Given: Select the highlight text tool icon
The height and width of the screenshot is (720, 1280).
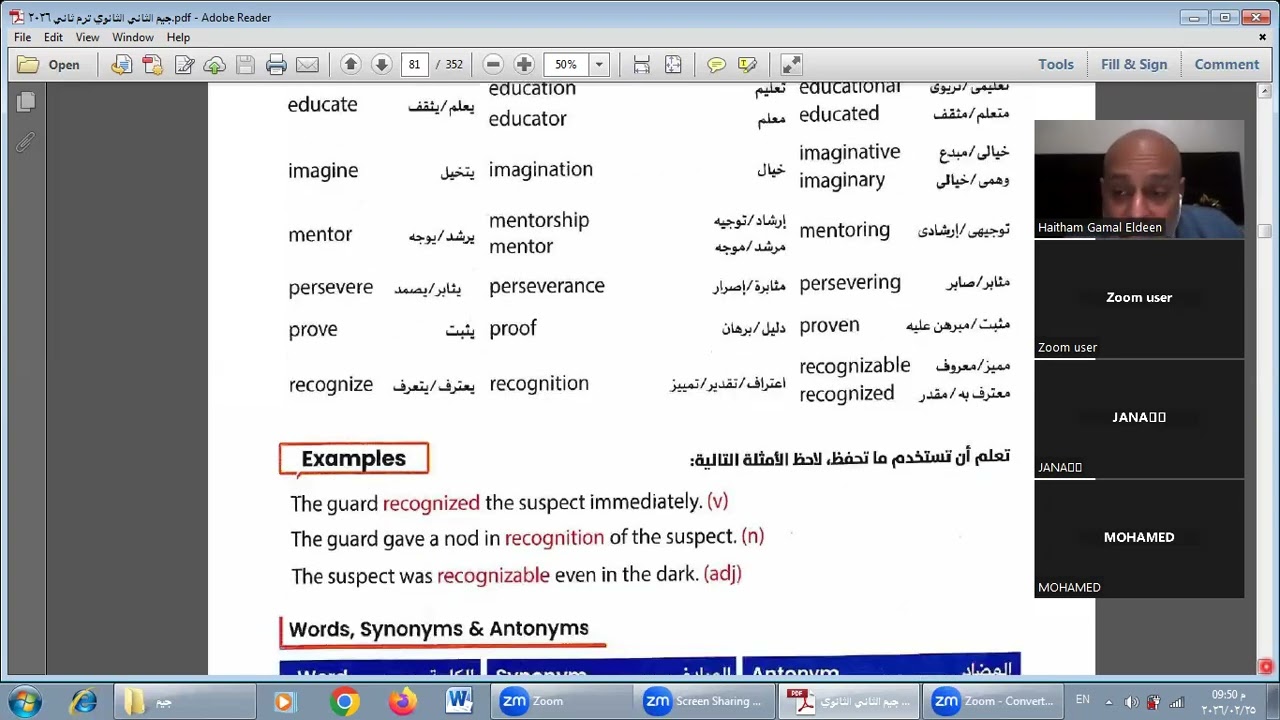Looking at the screenshot, I should click(x=747, y=65).
